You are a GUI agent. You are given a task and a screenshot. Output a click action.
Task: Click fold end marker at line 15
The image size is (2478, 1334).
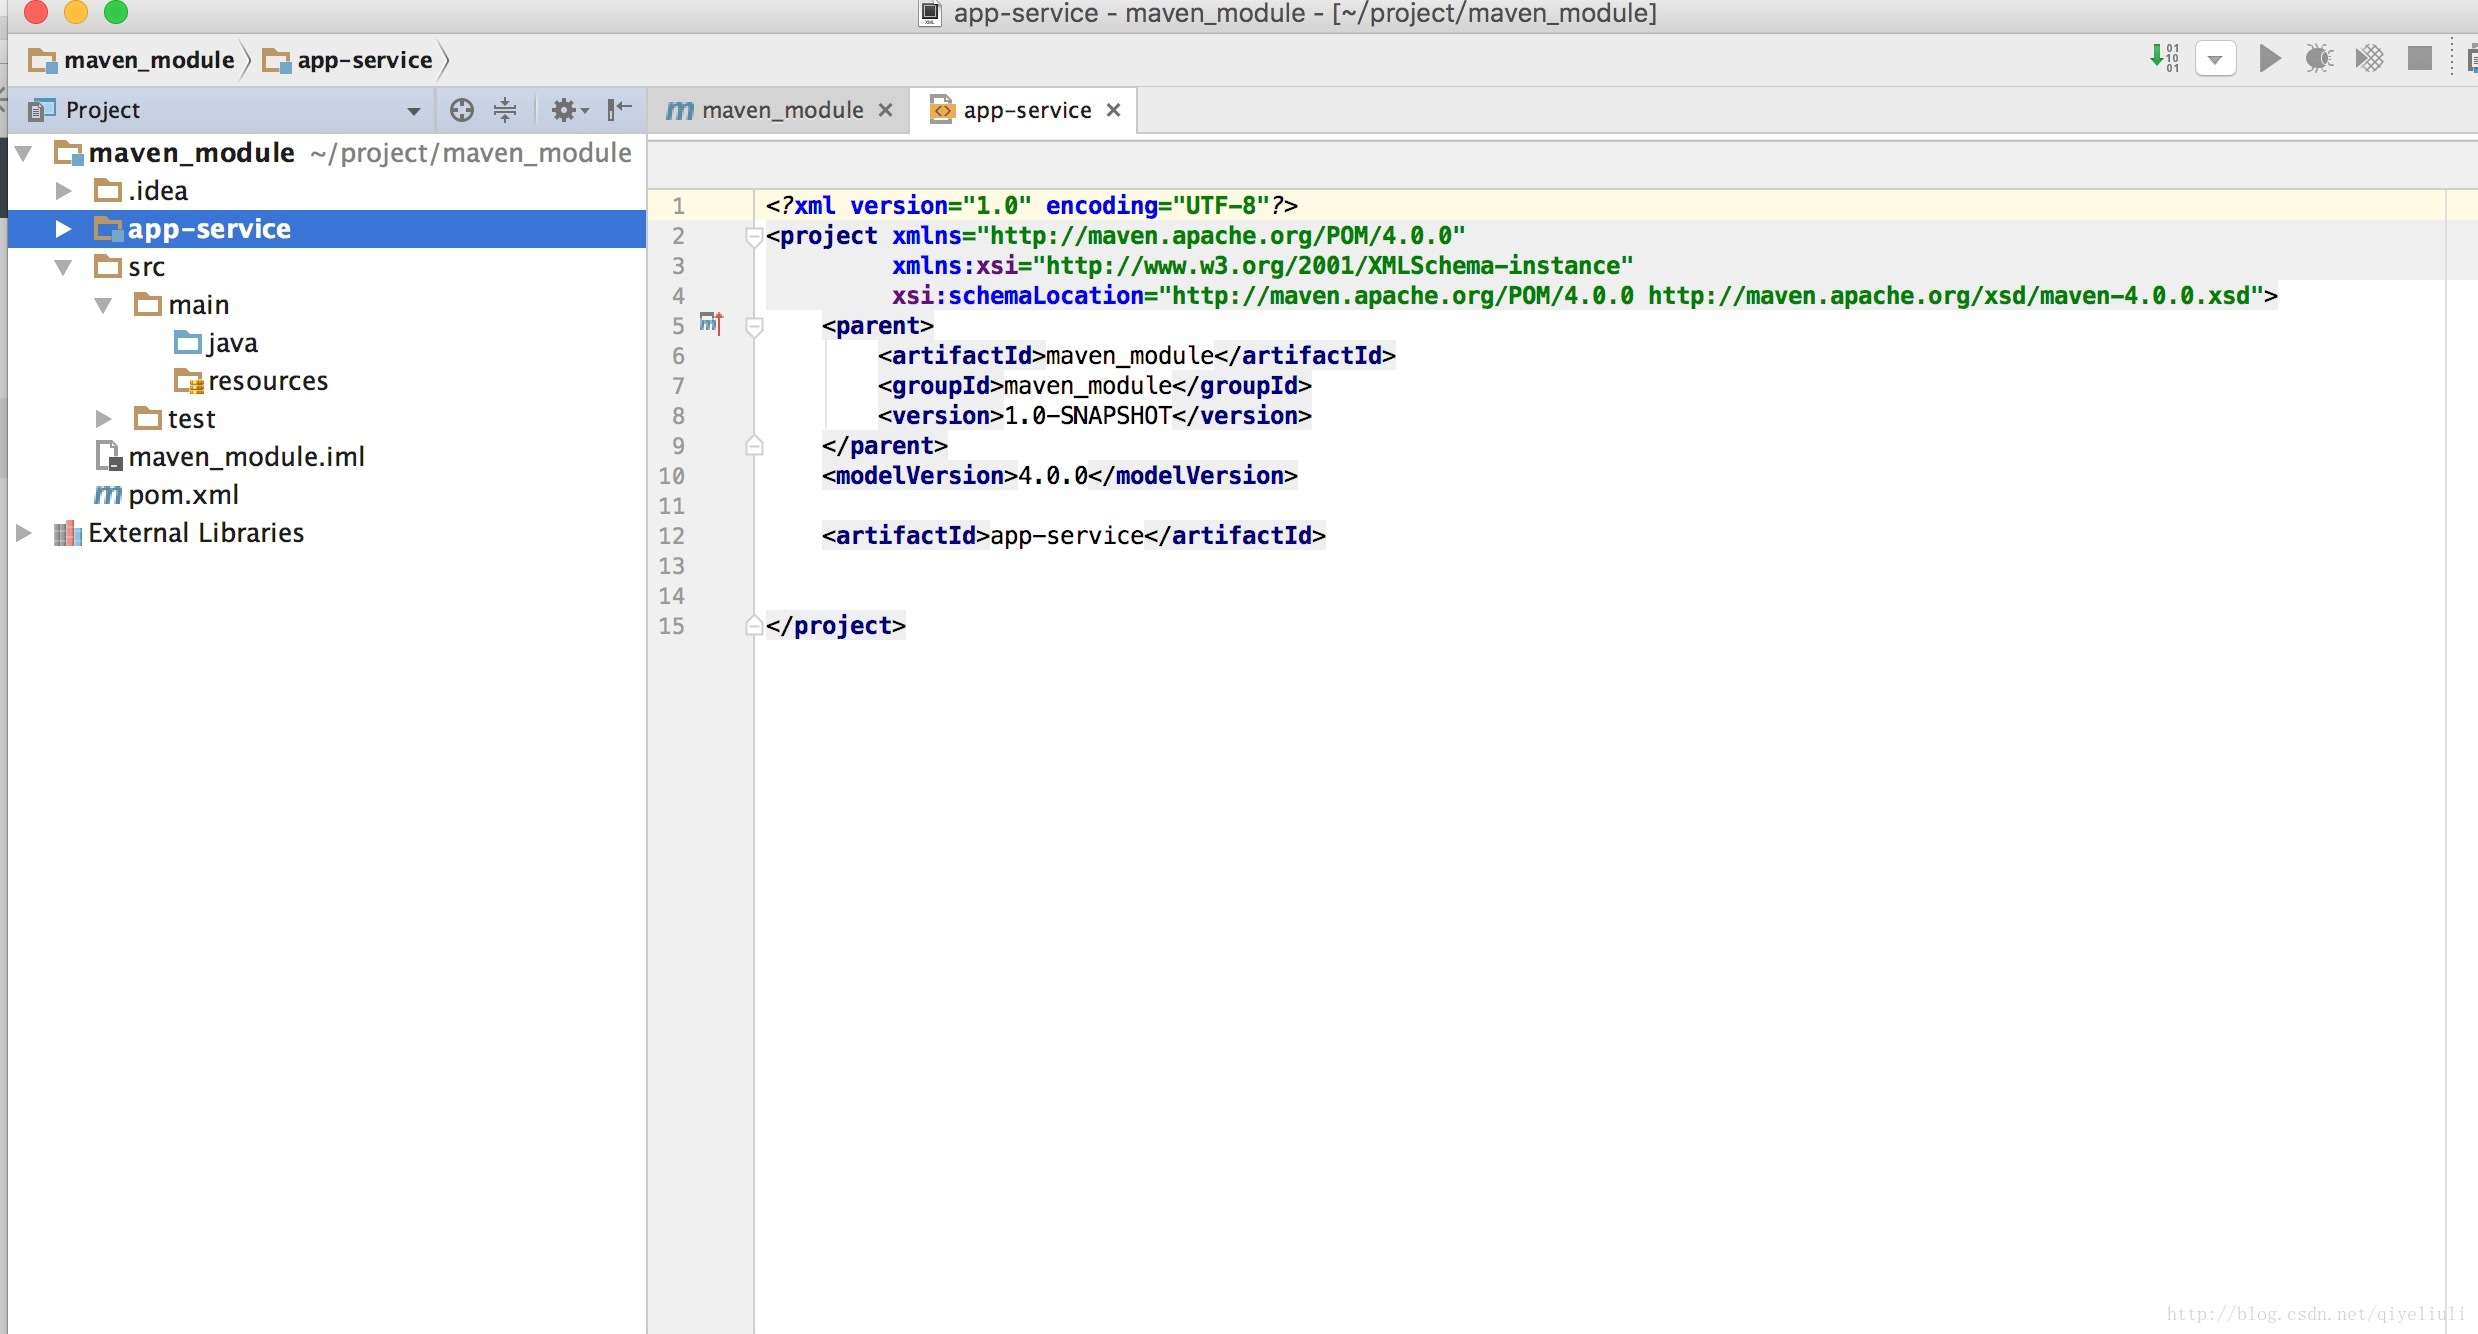(755, 626)
